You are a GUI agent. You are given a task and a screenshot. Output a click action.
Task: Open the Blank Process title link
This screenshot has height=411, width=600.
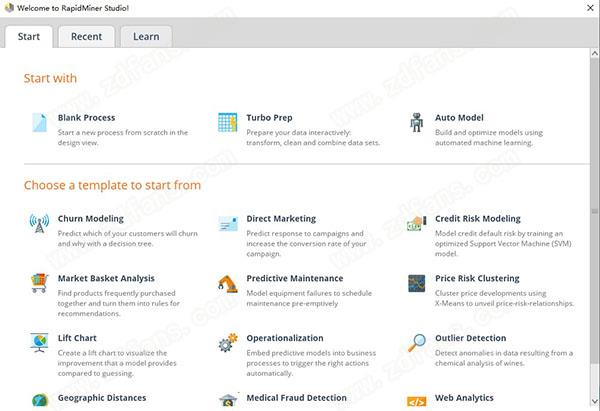86,118
